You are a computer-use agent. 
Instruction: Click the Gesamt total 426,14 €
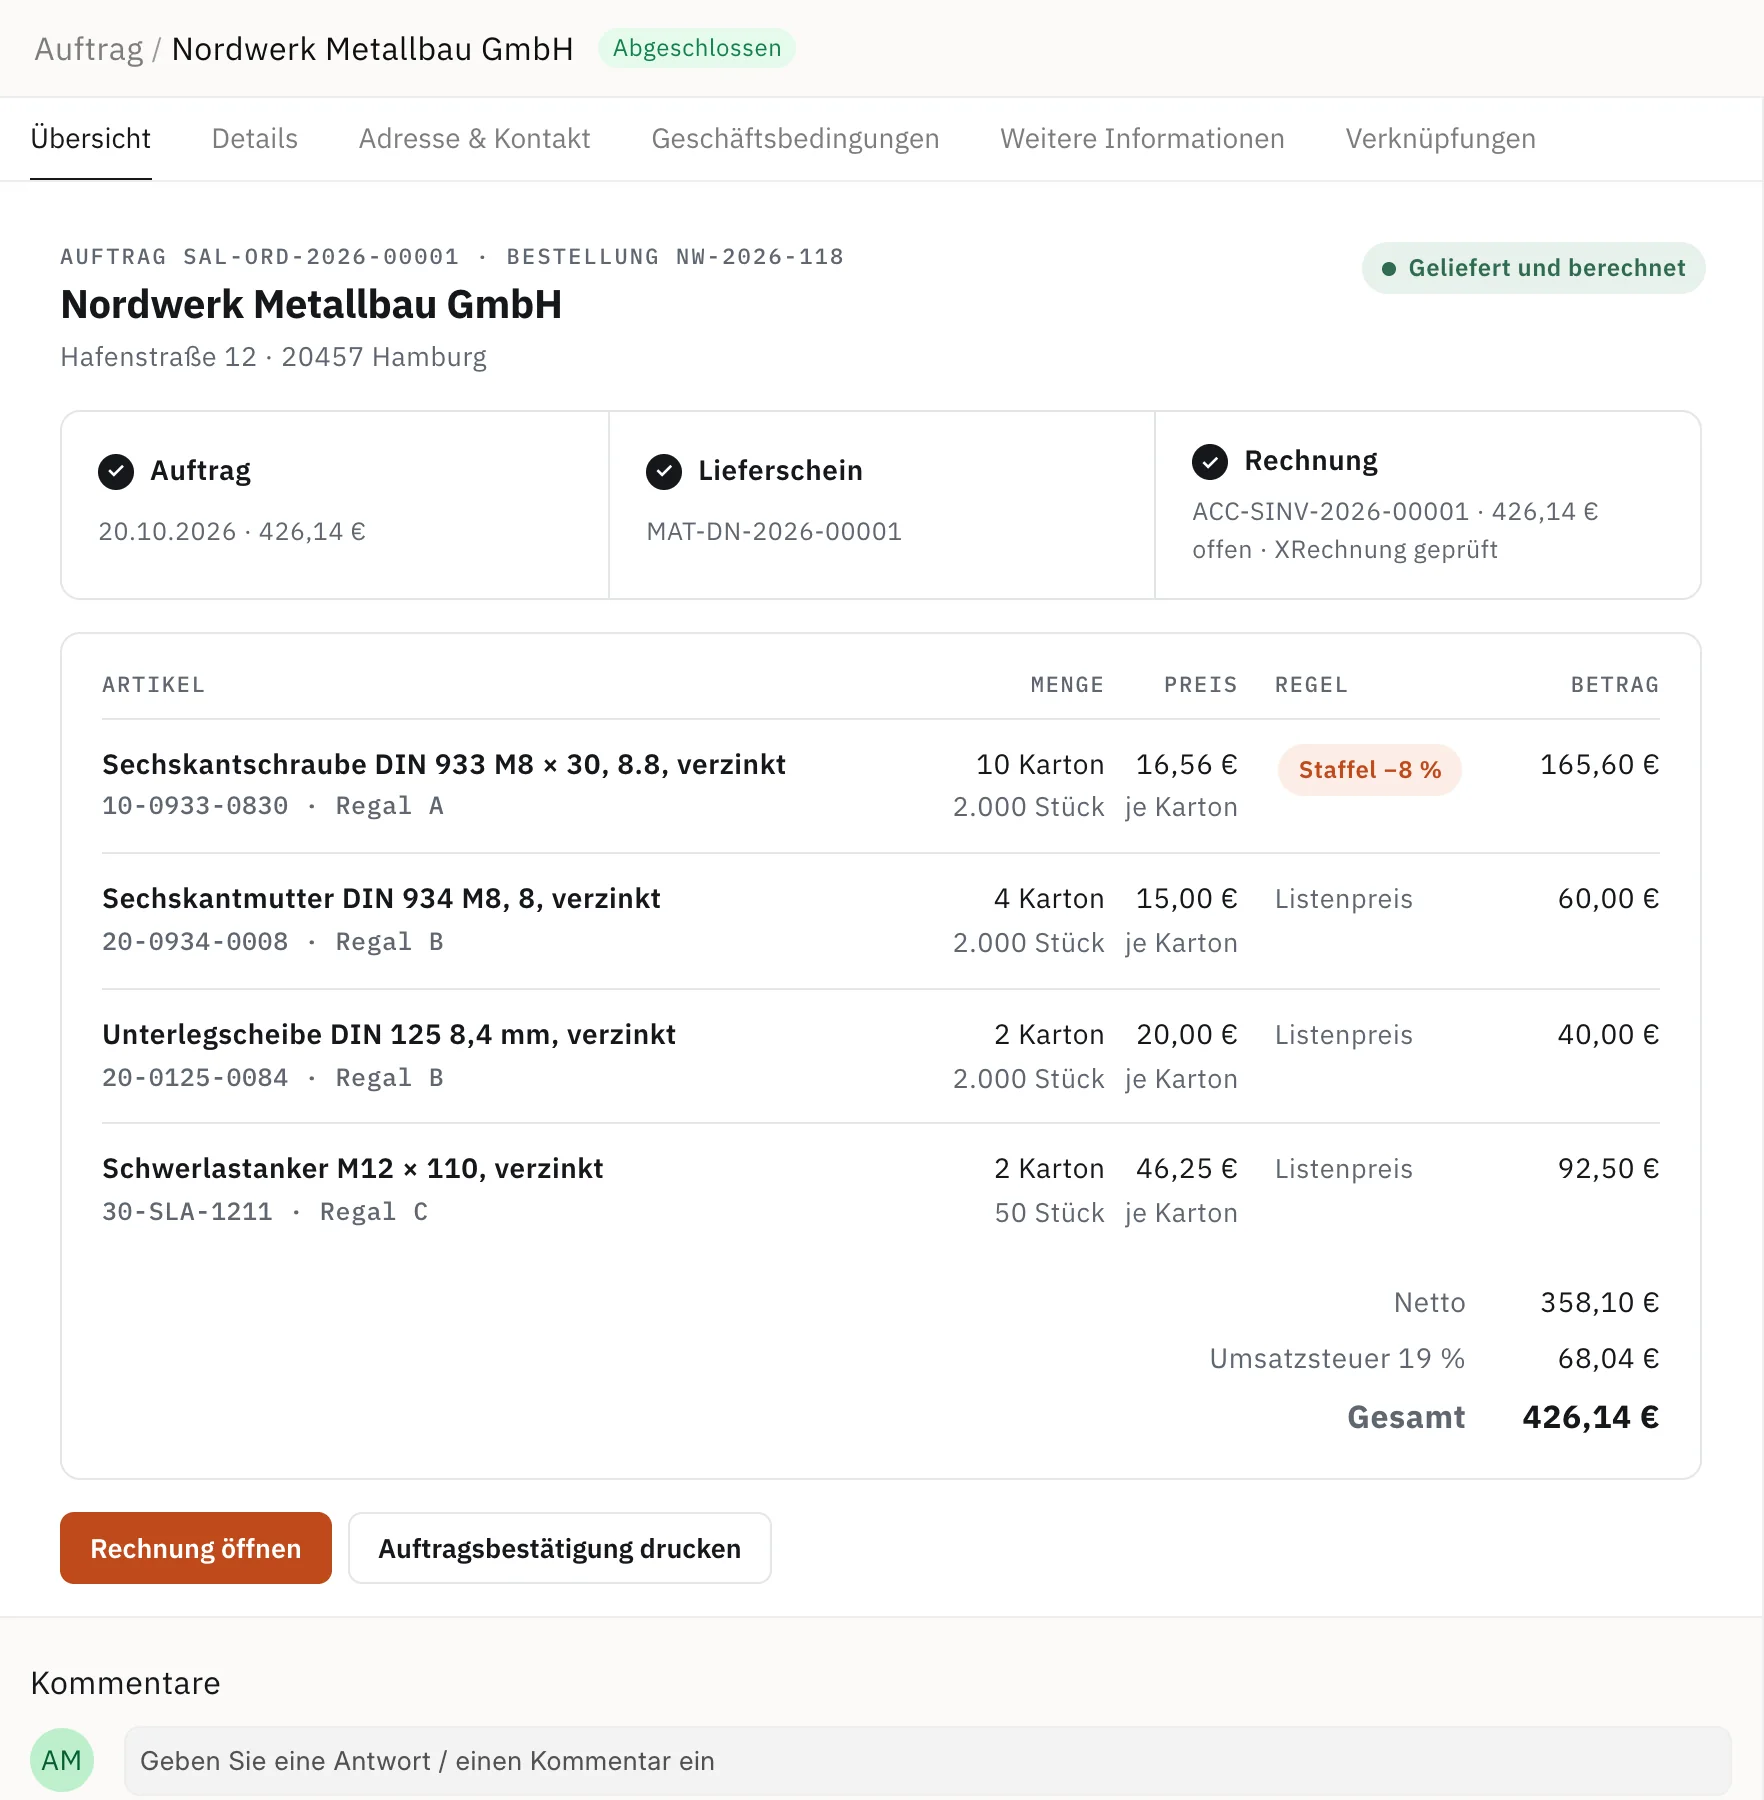[x=1591, y=1417]
